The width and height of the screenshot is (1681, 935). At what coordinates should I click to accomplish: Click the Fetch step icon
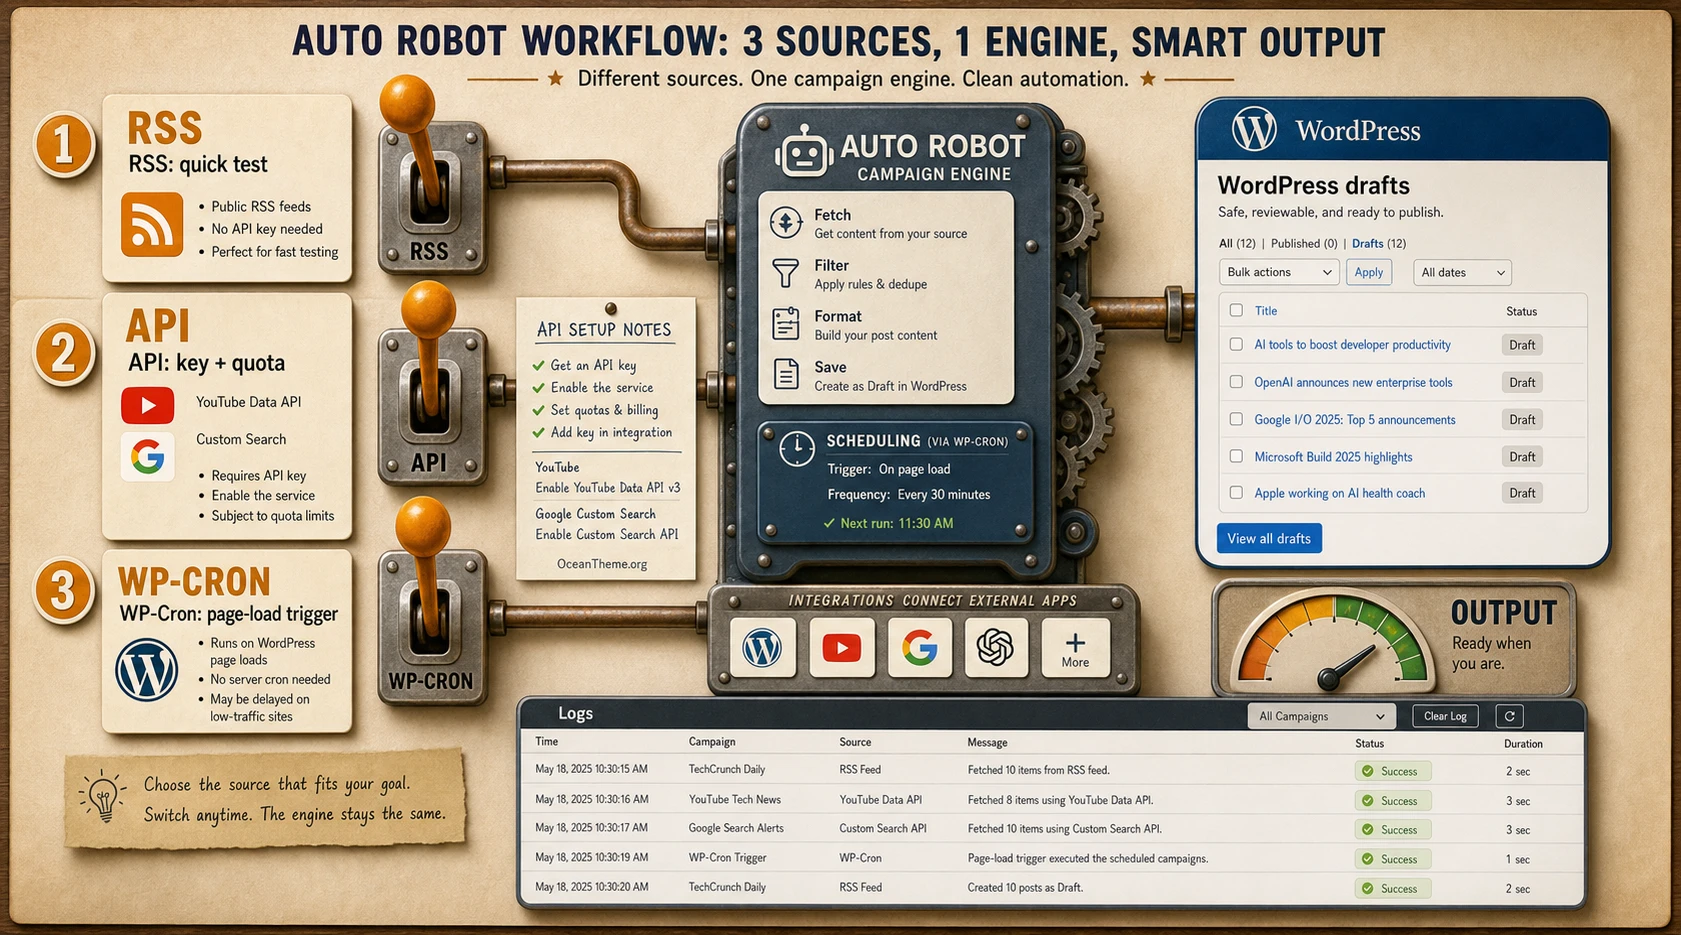pos(786,222)
